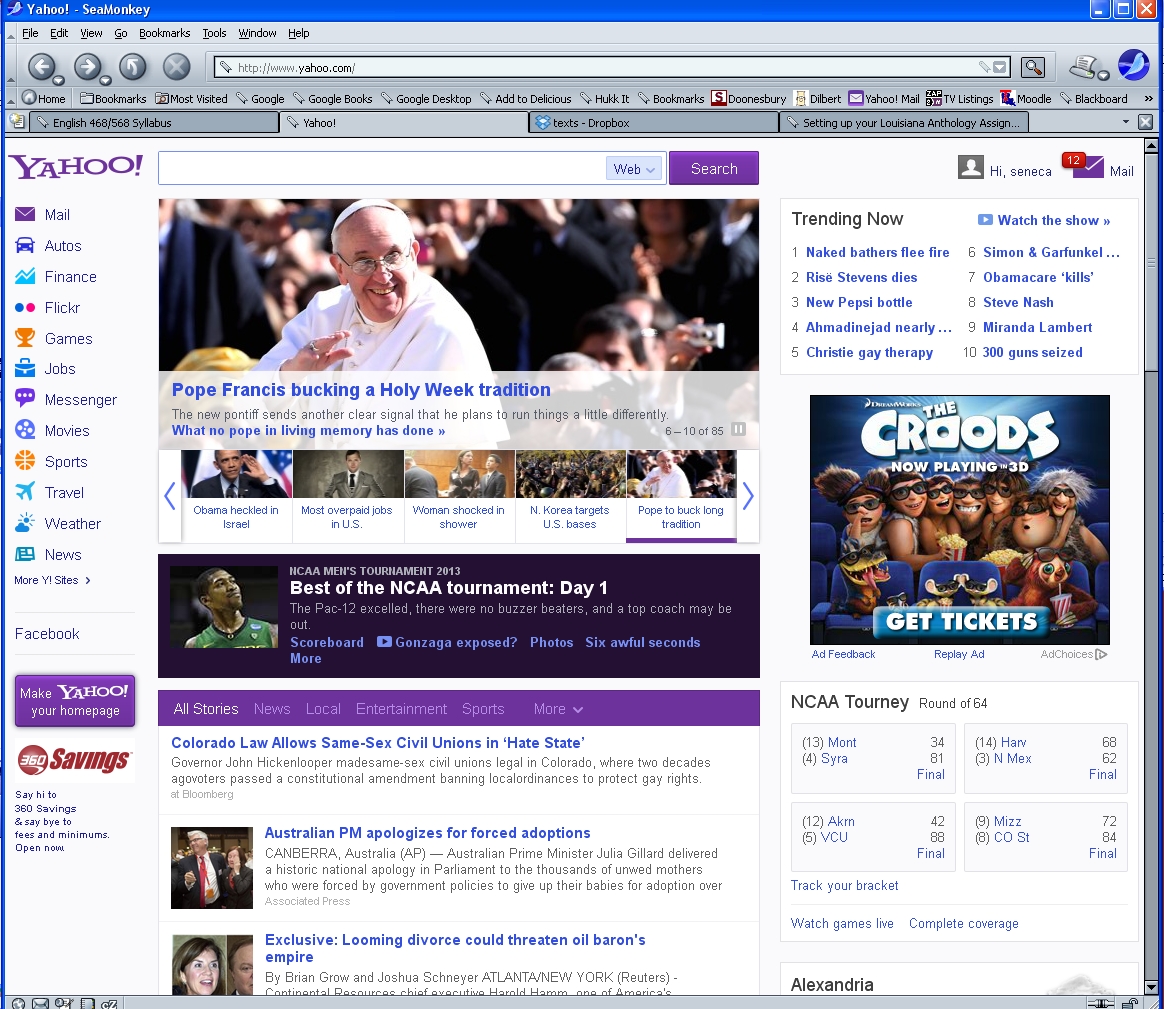Click the Messenger chat bubble icon
The height and width of the screenshot is (1009, 1164).
click(x=25, y=400)
